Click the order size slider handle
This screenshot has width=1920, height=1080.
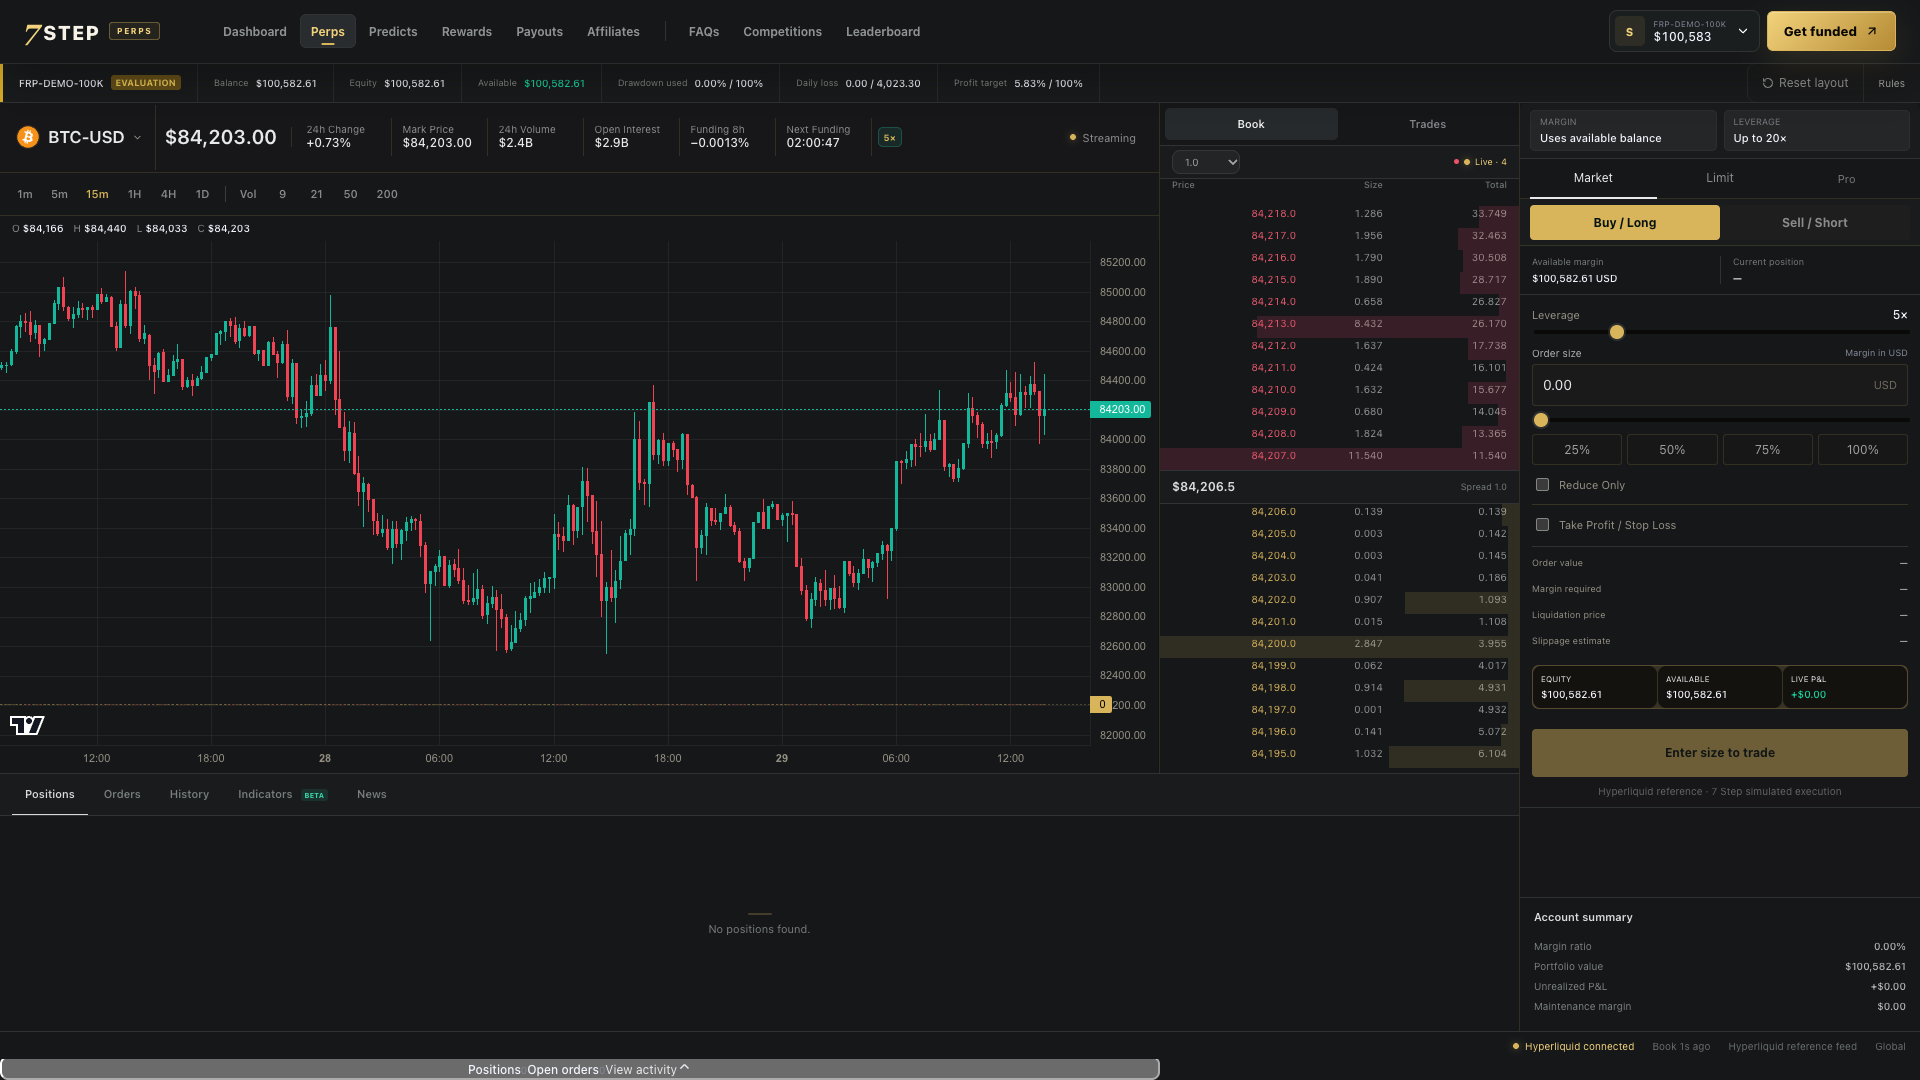[1541, 420]
